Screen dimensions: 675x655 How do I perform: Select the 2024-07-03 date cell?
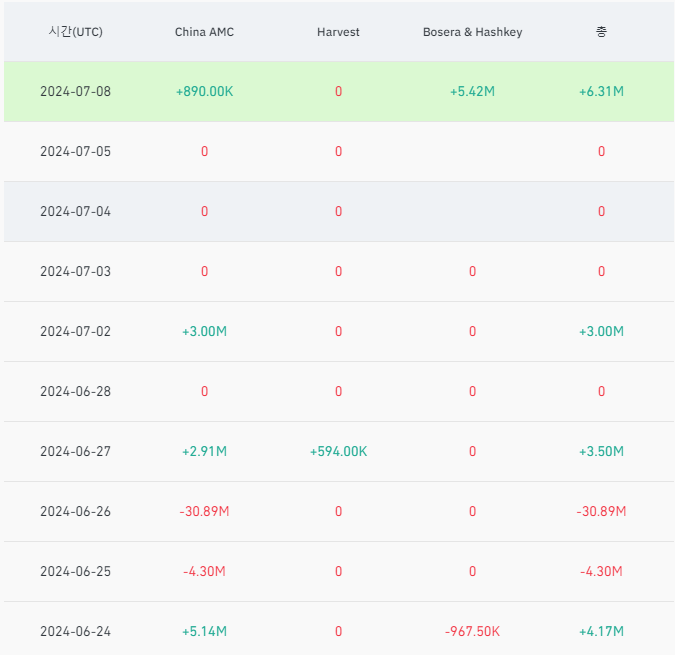[75, 272]
